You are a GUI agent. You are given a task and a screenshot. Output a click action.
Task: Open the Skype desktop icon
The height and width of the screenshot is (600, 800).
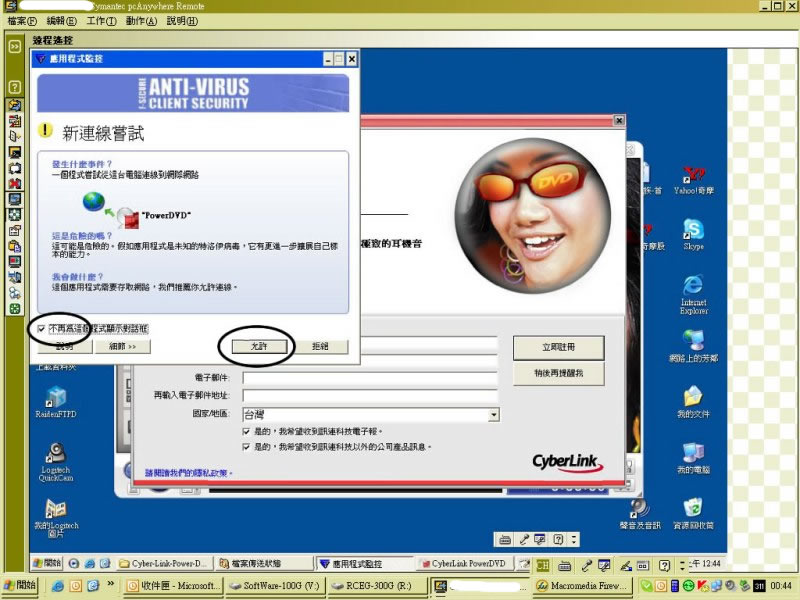pyautogui.click(x=693, y=235)
